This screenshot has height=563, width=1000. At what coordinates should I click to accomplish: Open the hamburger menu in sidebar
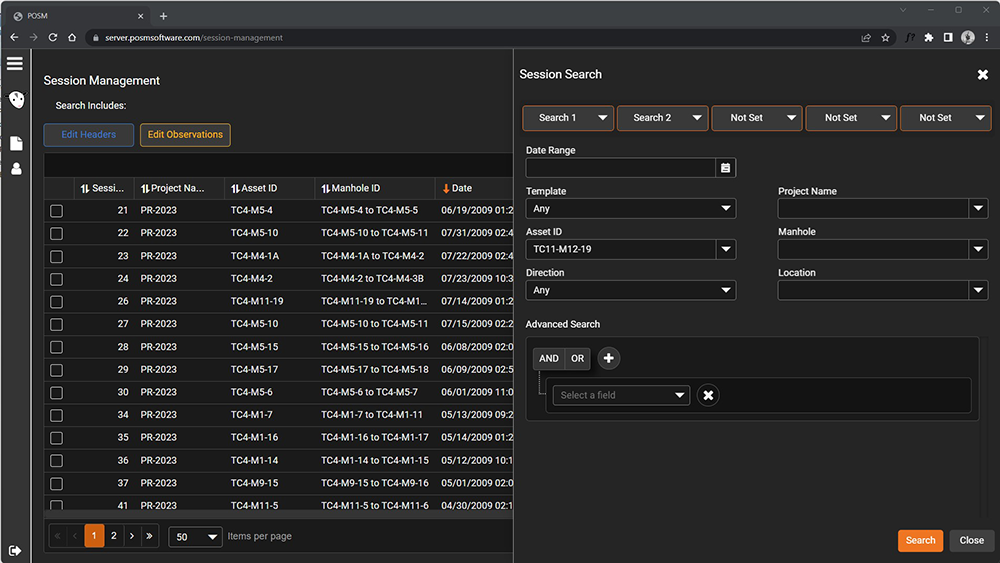(x=15, y=64)
